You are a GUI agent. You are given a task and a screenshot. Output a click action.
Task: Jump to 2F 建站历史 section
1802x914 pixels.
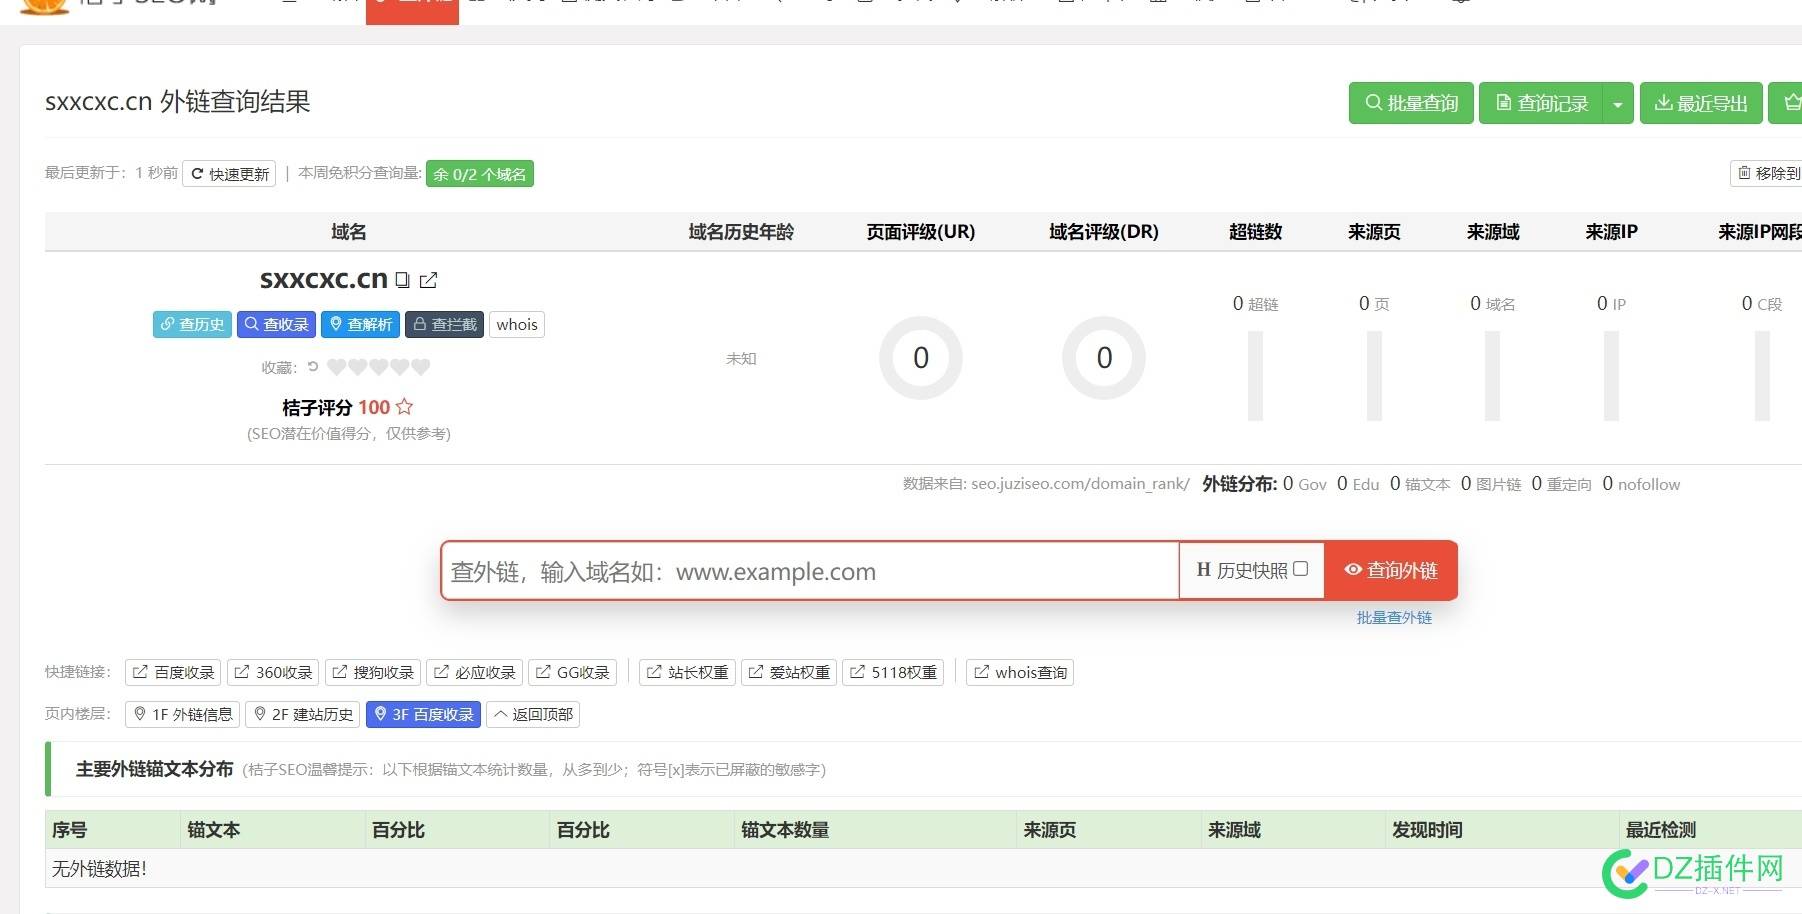point(303,714)
